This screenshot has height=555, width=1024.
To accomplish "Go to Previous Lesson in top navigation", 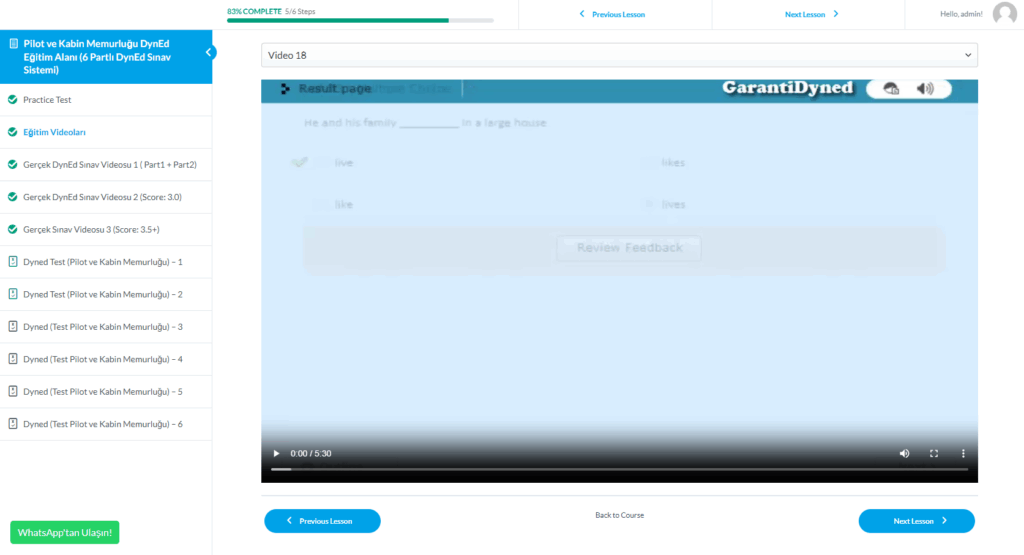I will point(613,15).
